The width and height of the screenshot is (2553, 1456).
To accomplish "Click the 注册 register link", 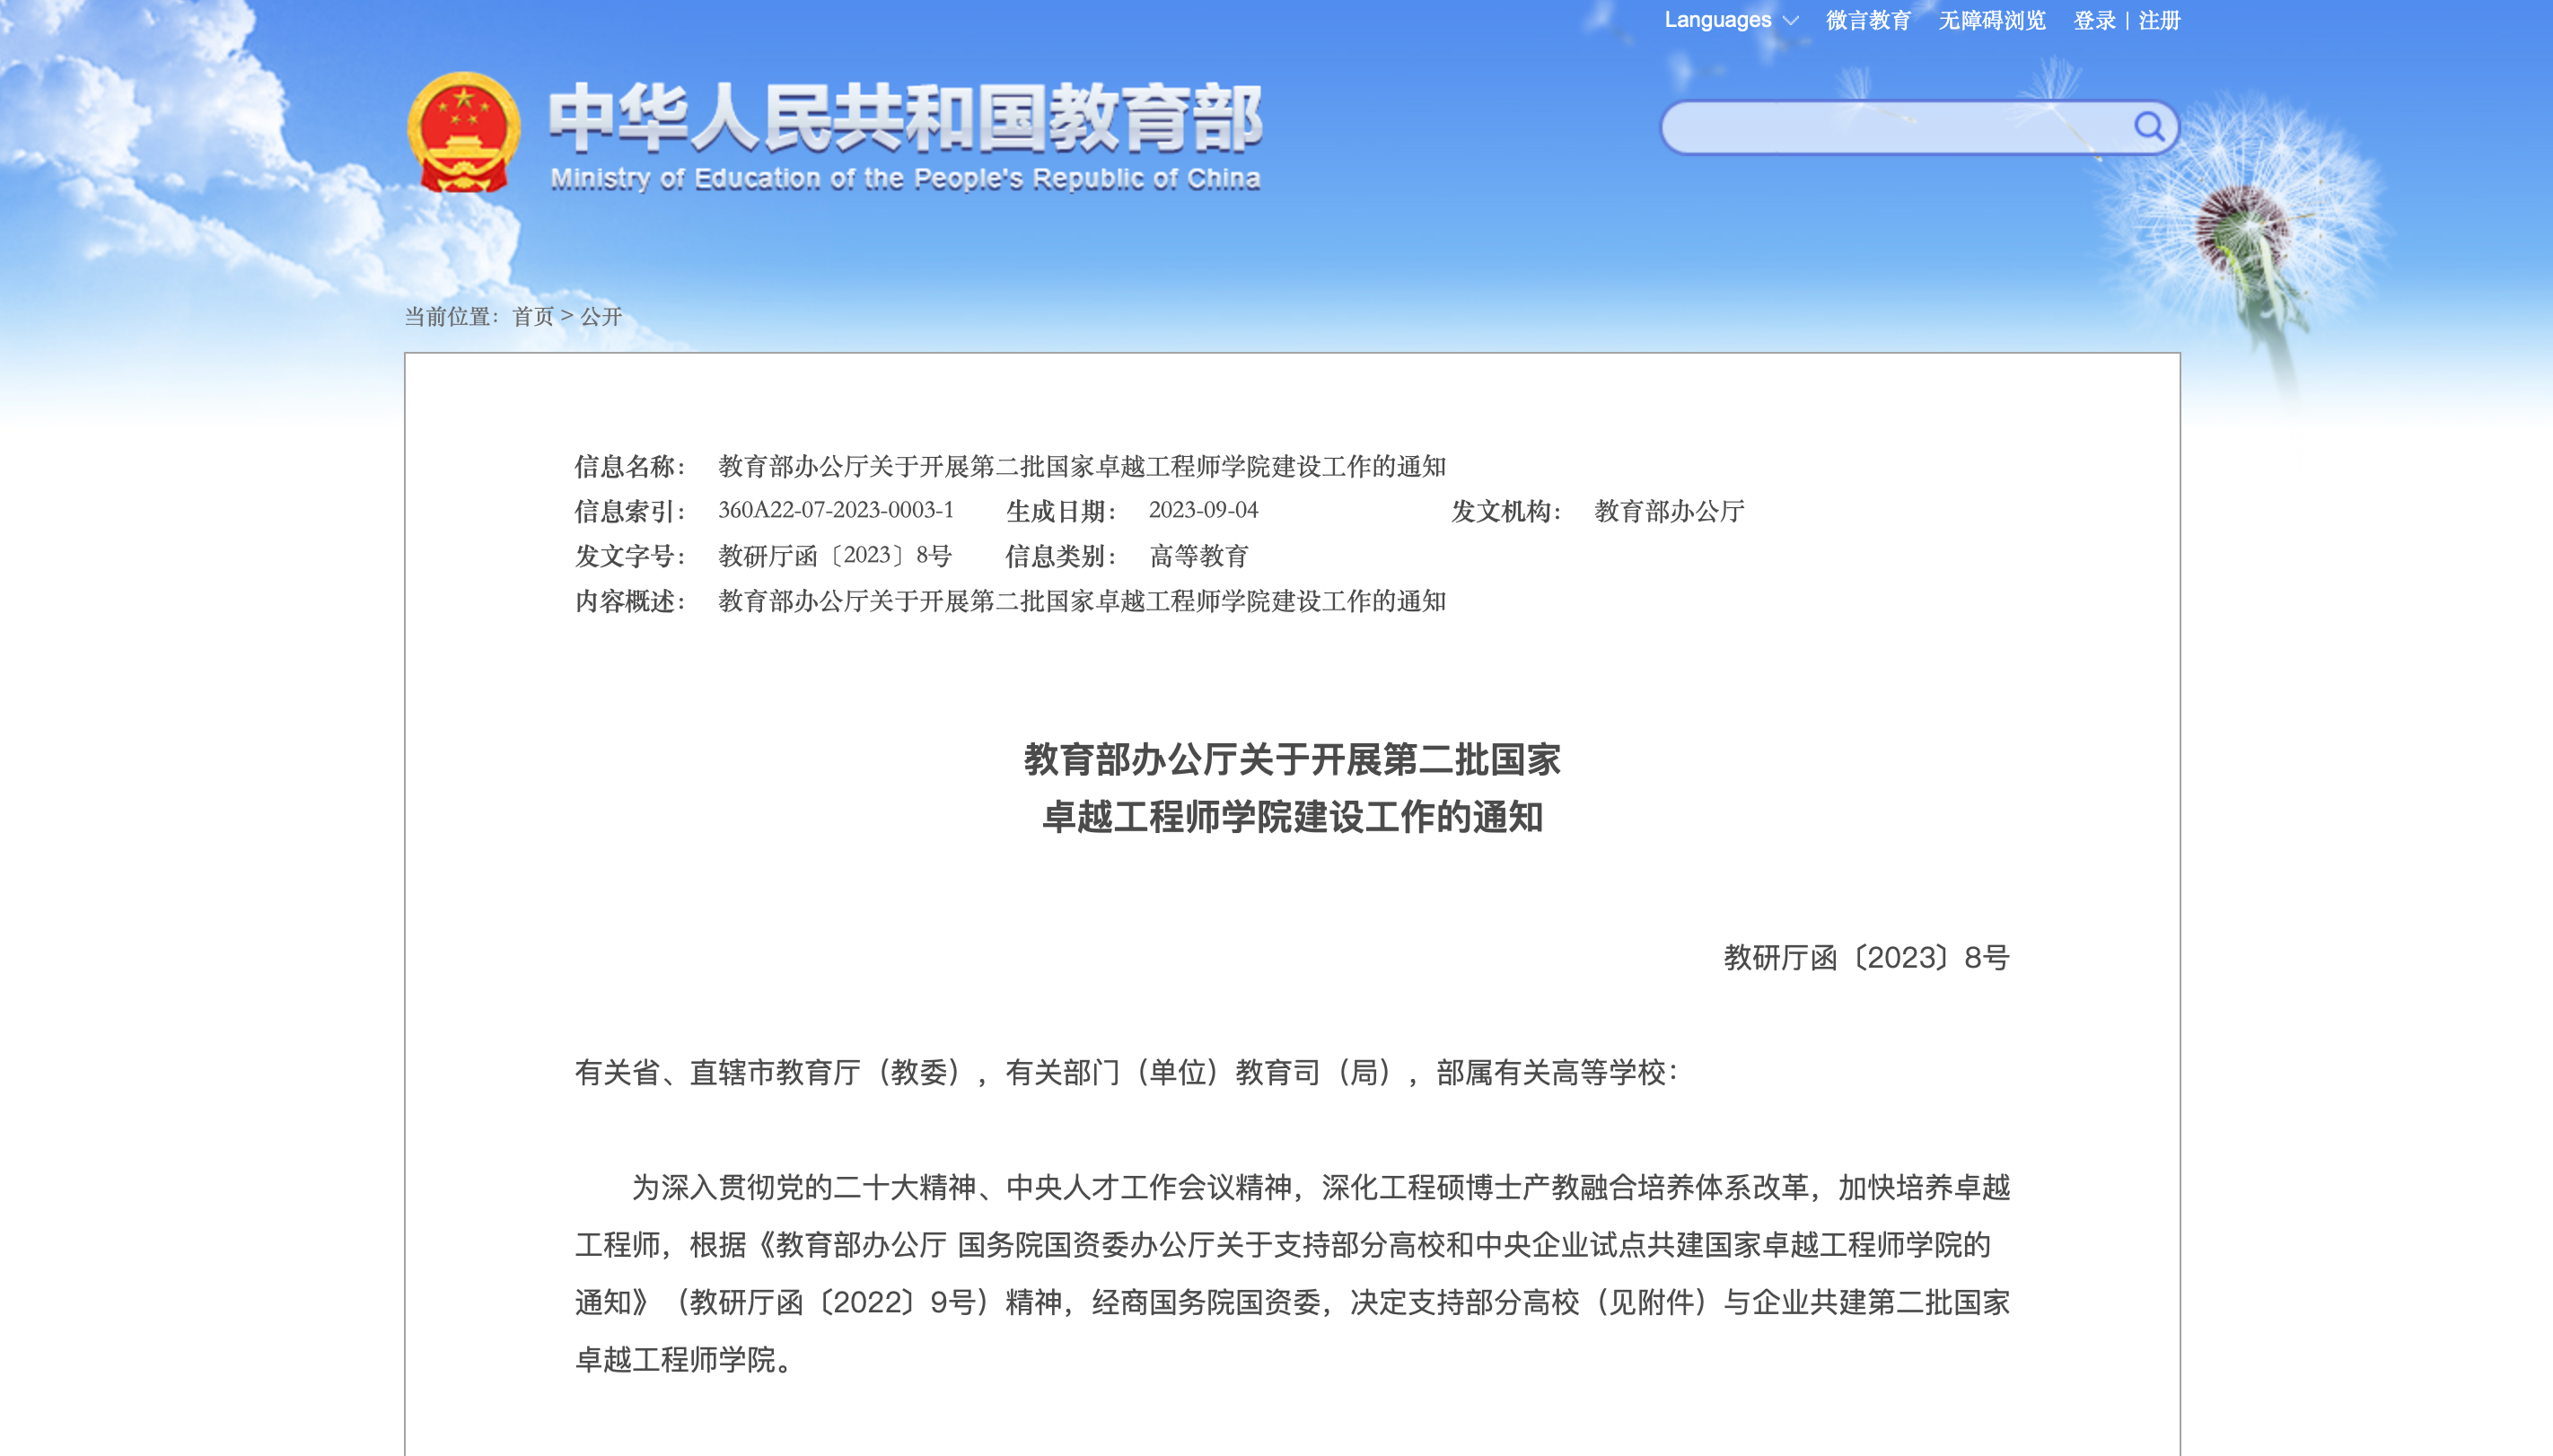I will pos(2159,20).
